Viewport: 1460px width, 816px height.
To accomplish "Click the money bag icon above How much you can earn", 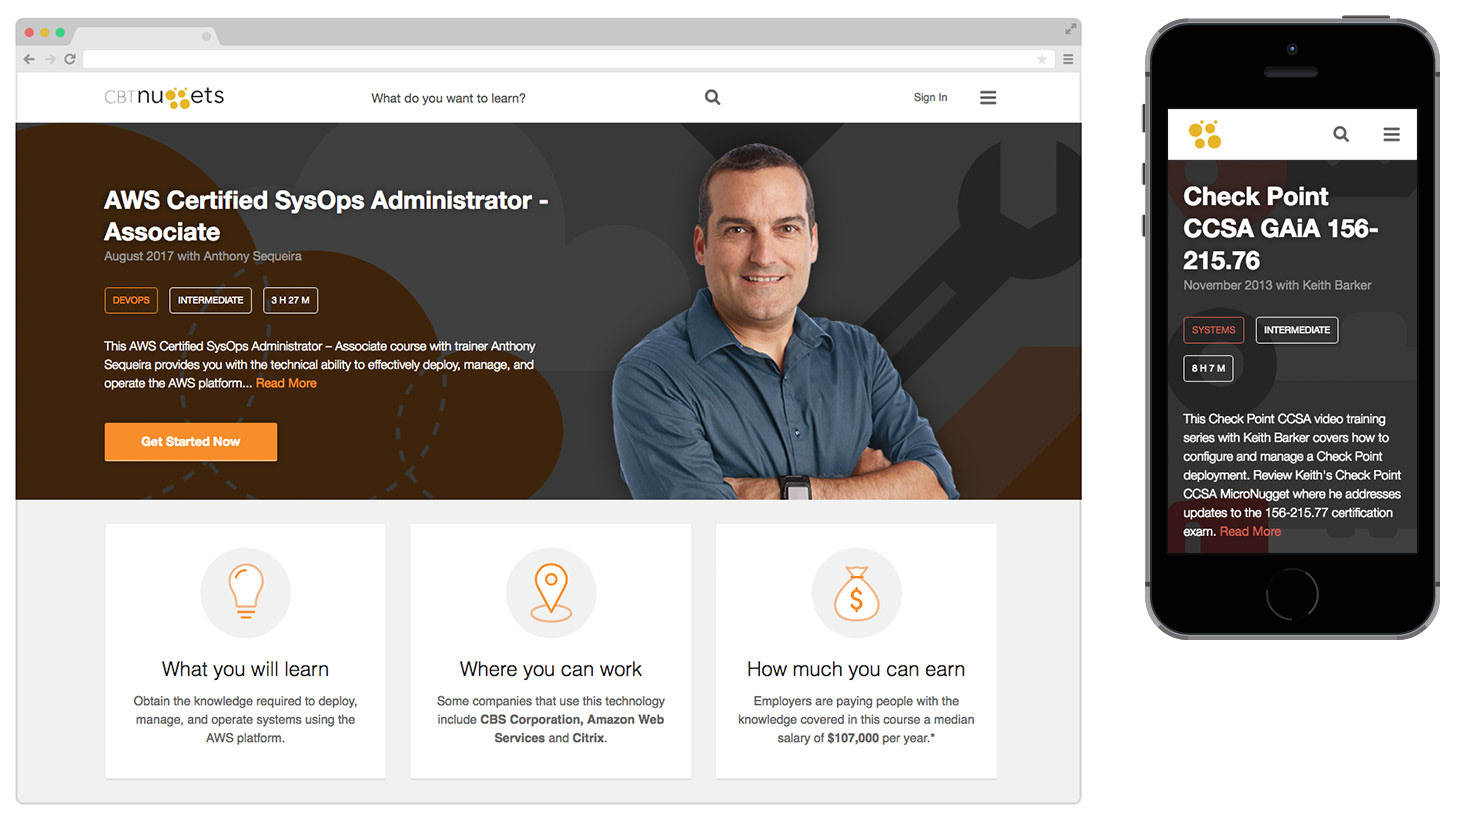I will point(857,592).
